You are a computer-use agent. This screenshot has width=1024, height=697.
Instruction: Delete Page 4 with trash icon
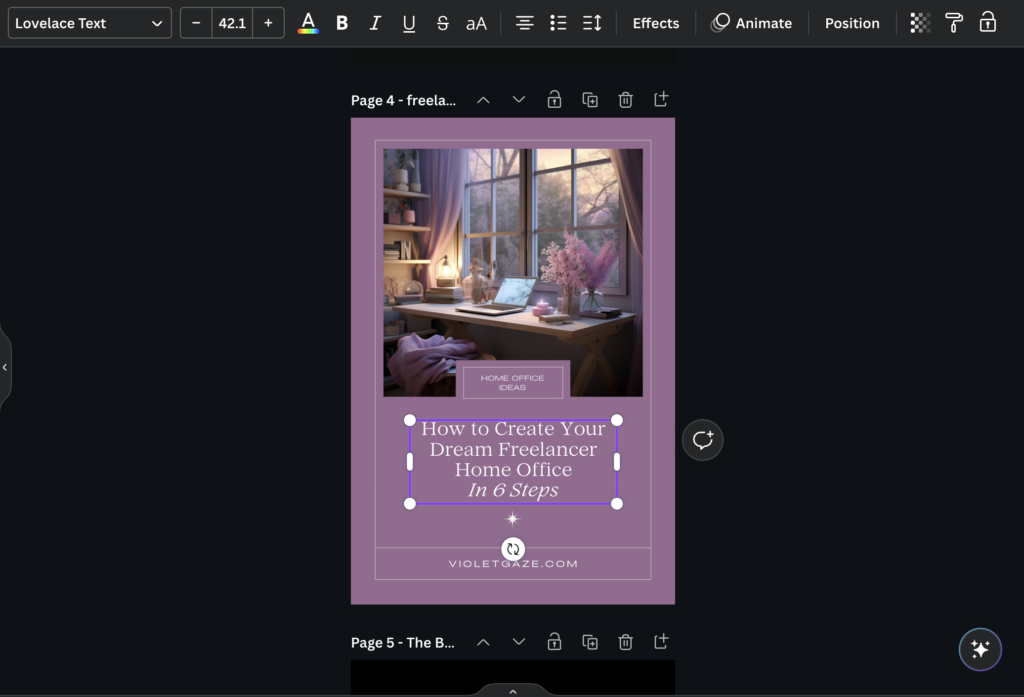click(x=625, y=100)
